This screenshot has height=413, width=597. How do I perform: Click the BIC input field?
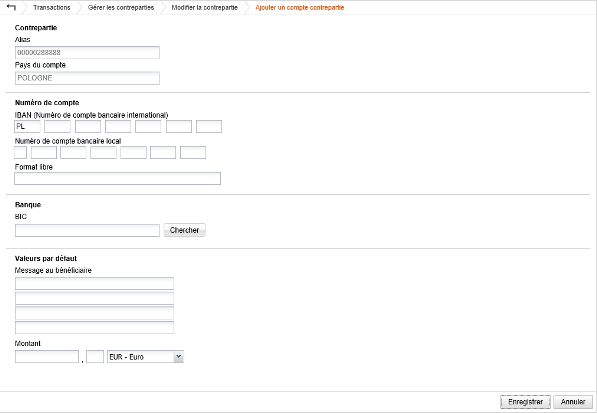click(87, 230)
